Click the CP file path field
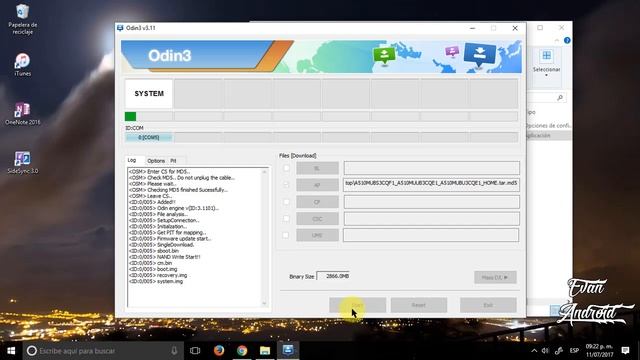The height and width of the screenshot is (360, 640). point(431,202)
